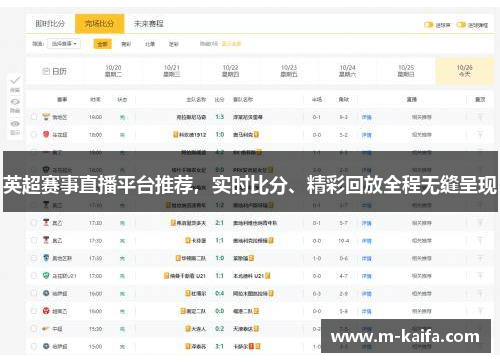Click round blue league icon in 0:4 row

pyautogui.click(x=46, y=293)
